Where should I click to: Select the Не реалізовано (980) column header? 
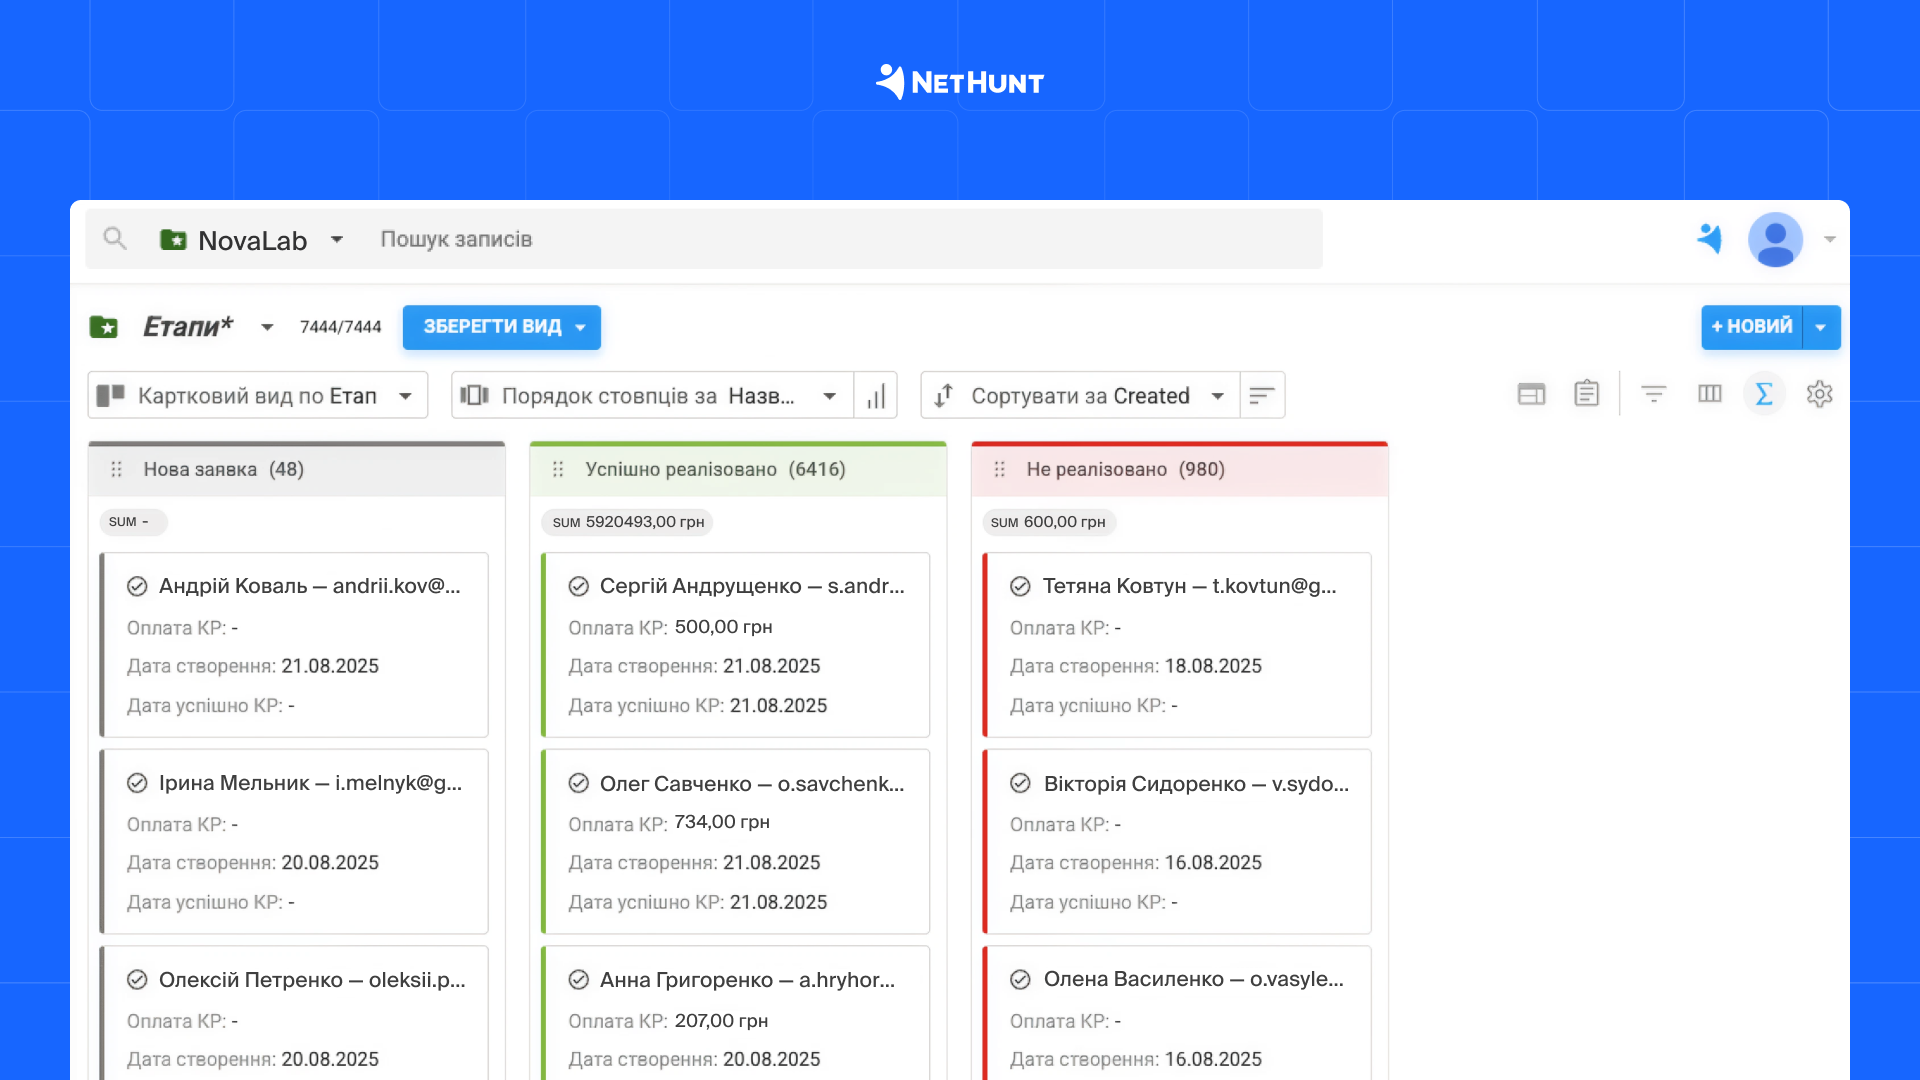[1179, 469]
